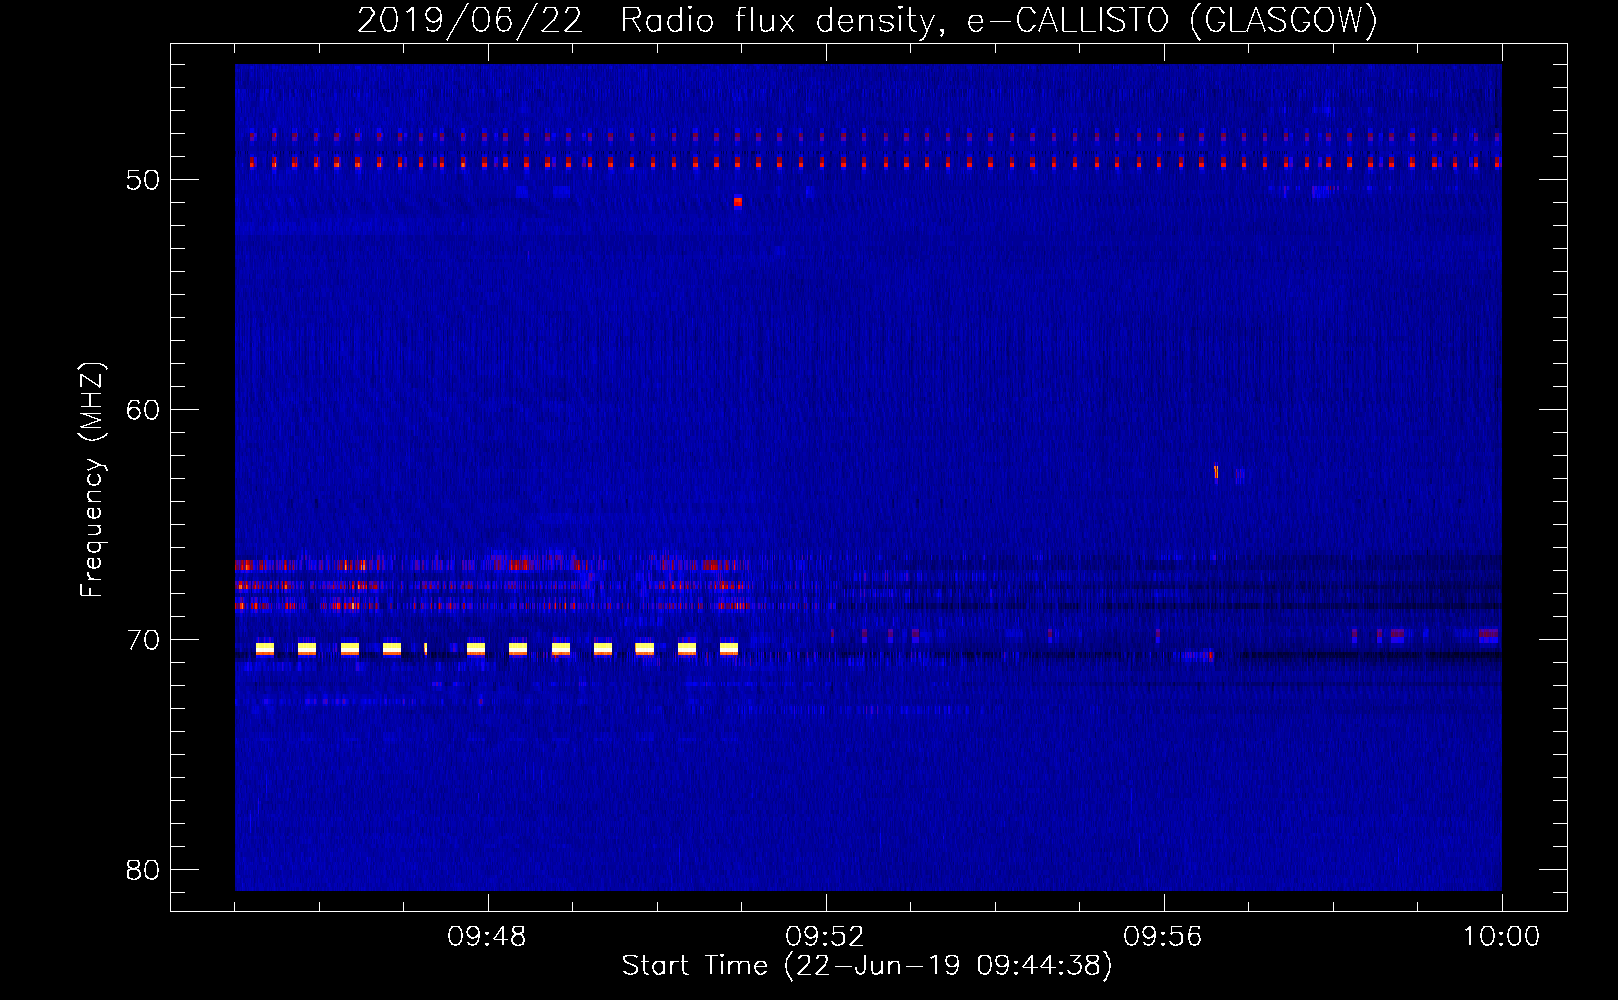The width and height of the screenshot is (1618, 1000).
Task: Click the first bright pulse block near 70.5 MHz
Action: [265, 649]
